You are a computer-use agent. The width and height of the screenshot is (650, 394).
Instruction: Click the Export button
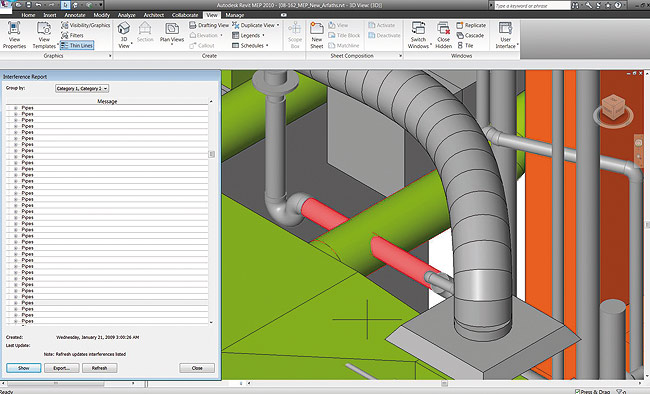click(x=61, y=368)
